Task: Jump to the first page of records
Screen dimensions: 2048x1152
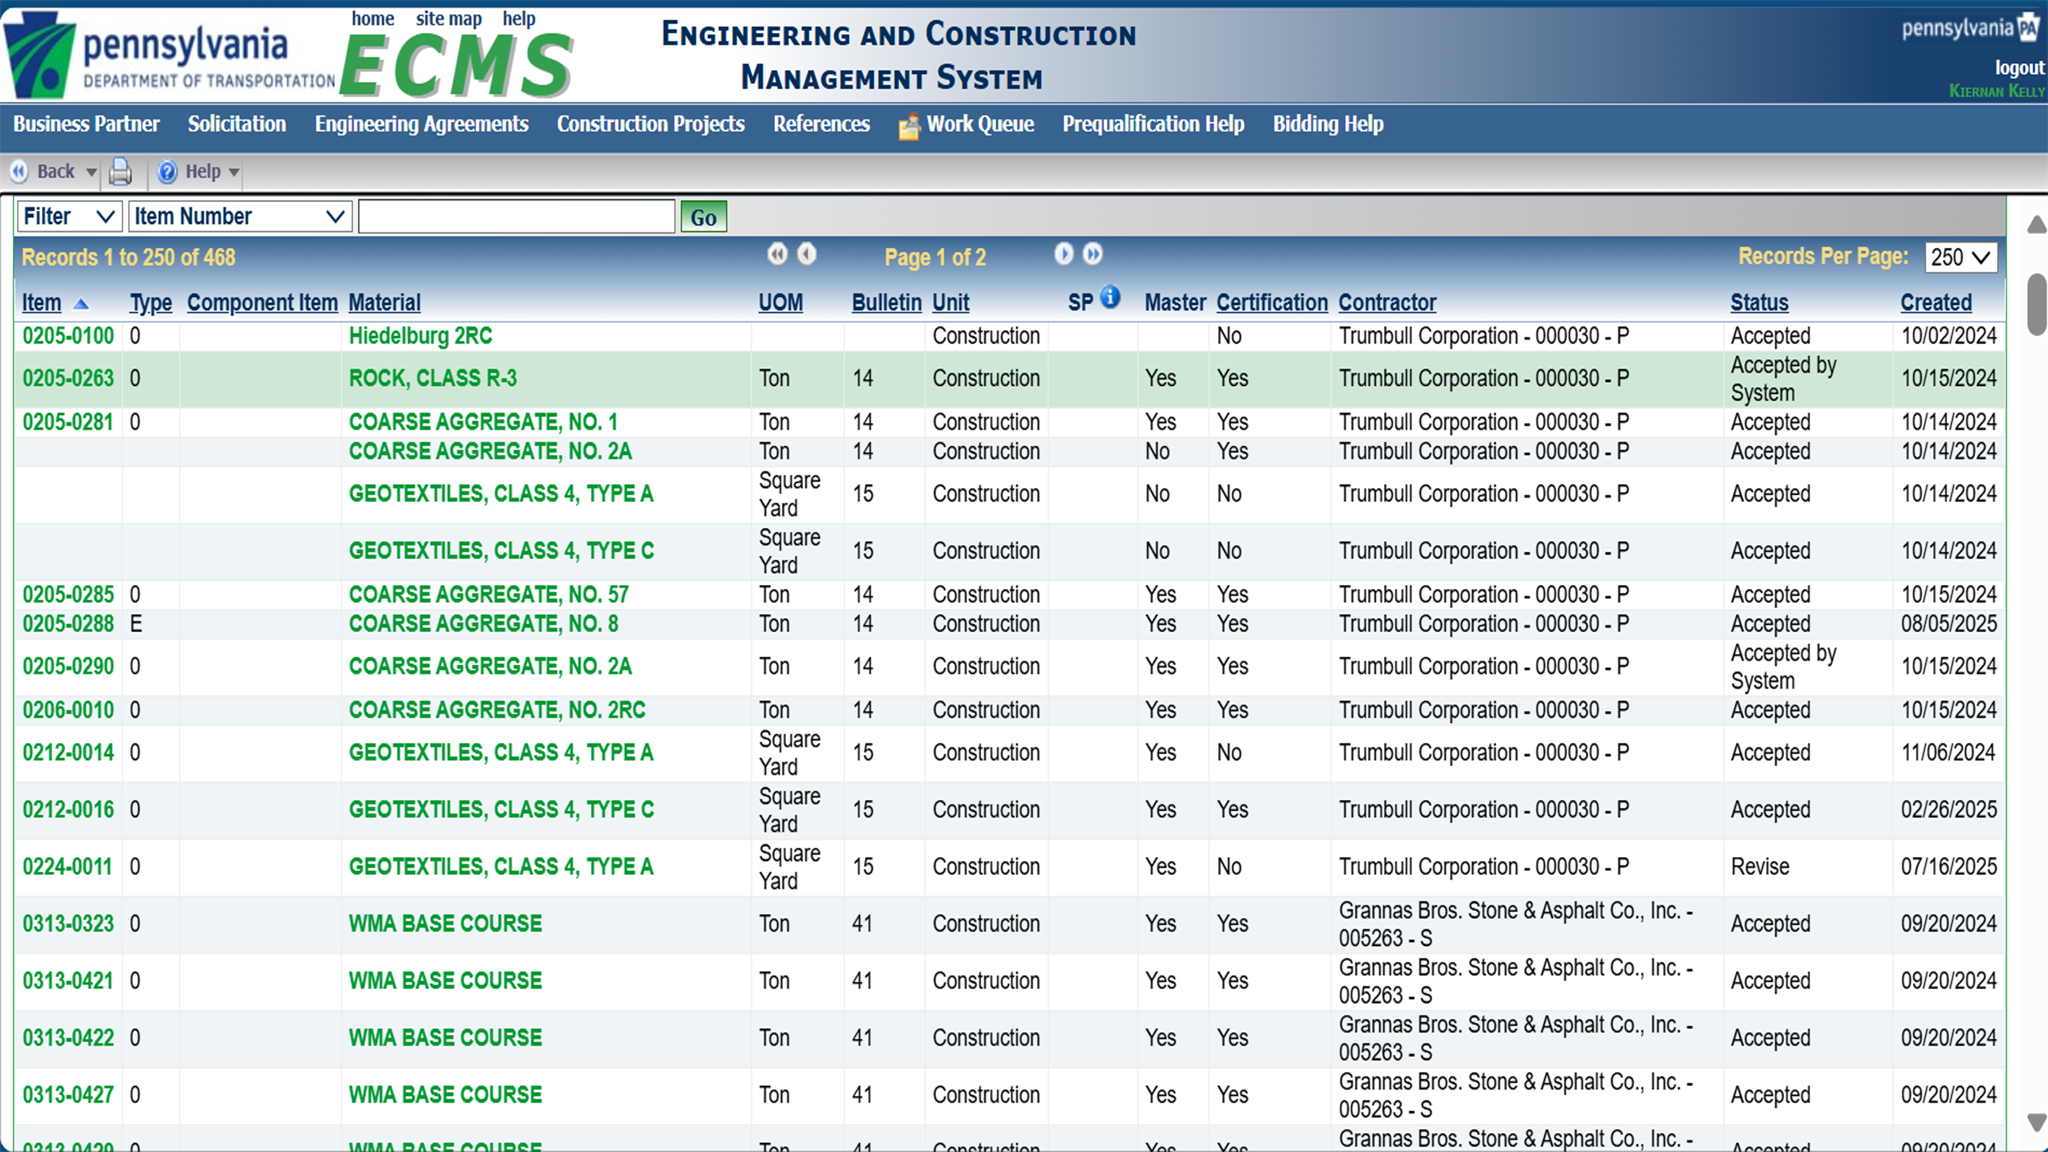Action: coord(777,254)
